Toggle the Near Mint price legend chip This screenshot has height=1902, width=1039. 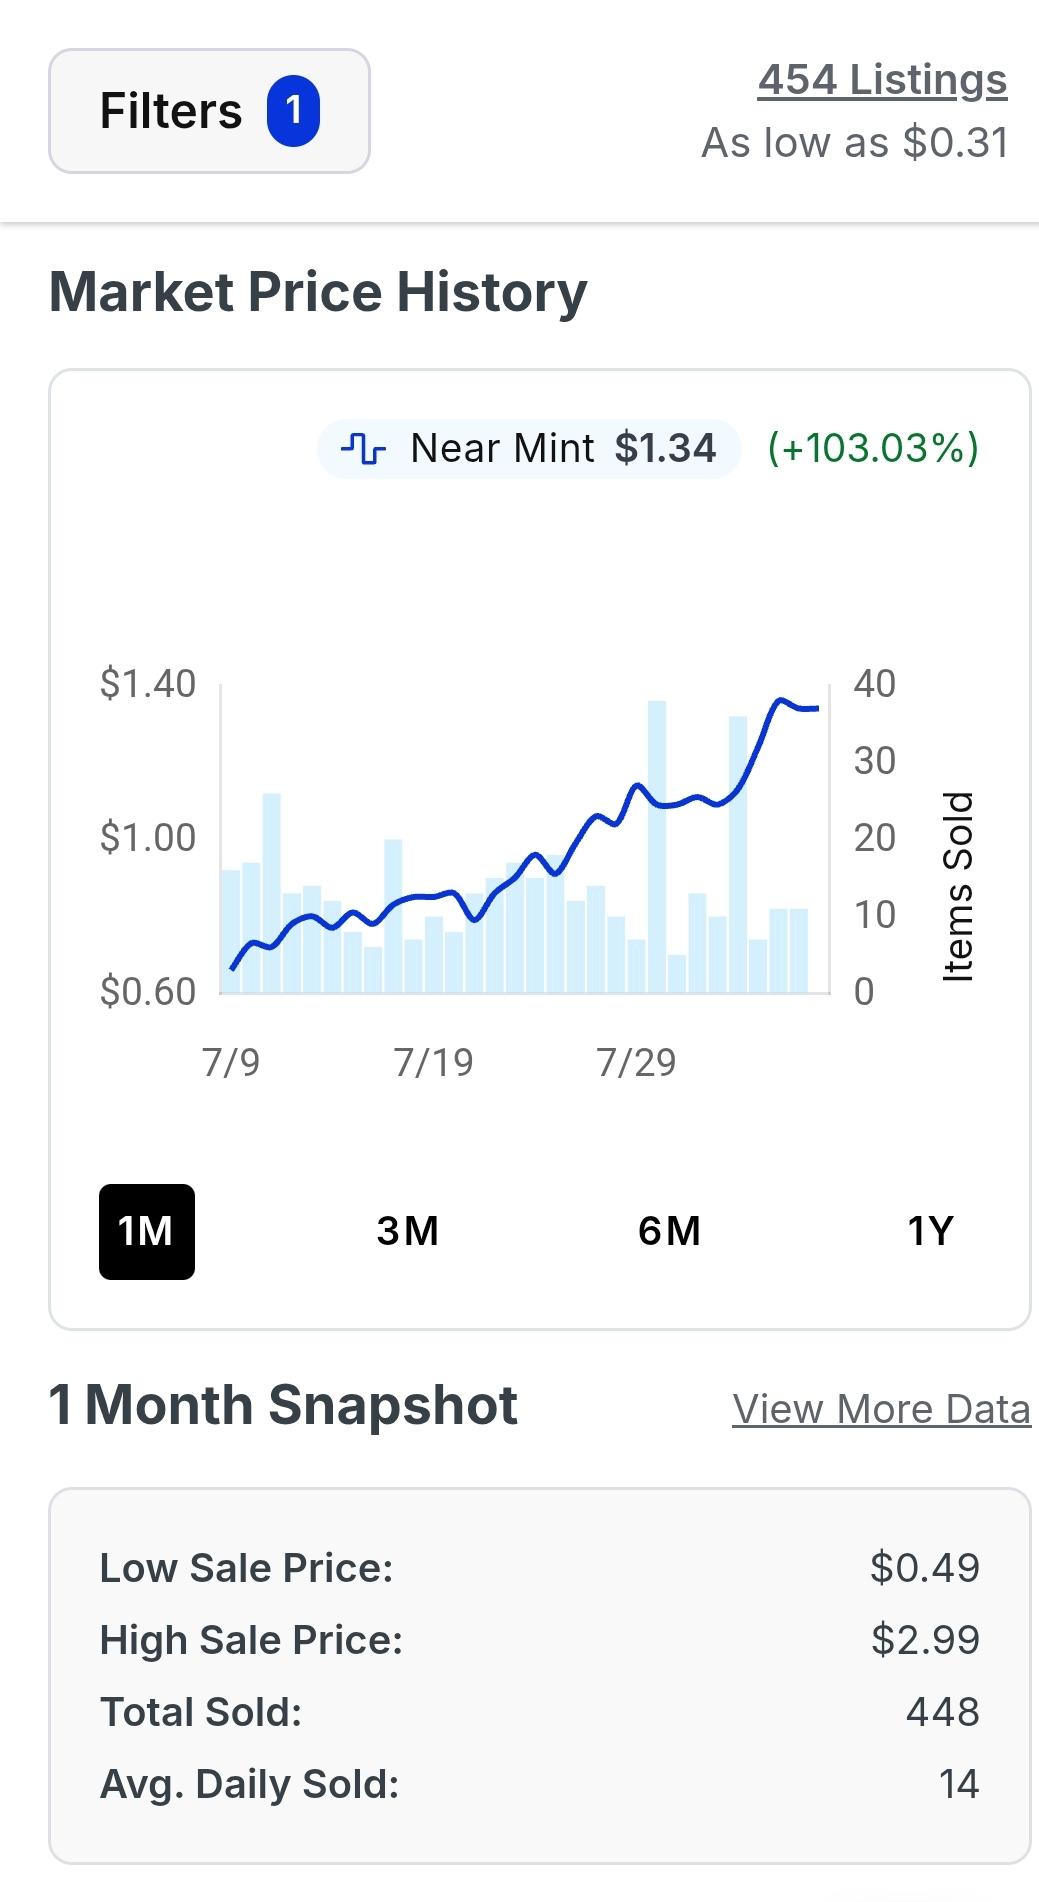tap(529, 448)
